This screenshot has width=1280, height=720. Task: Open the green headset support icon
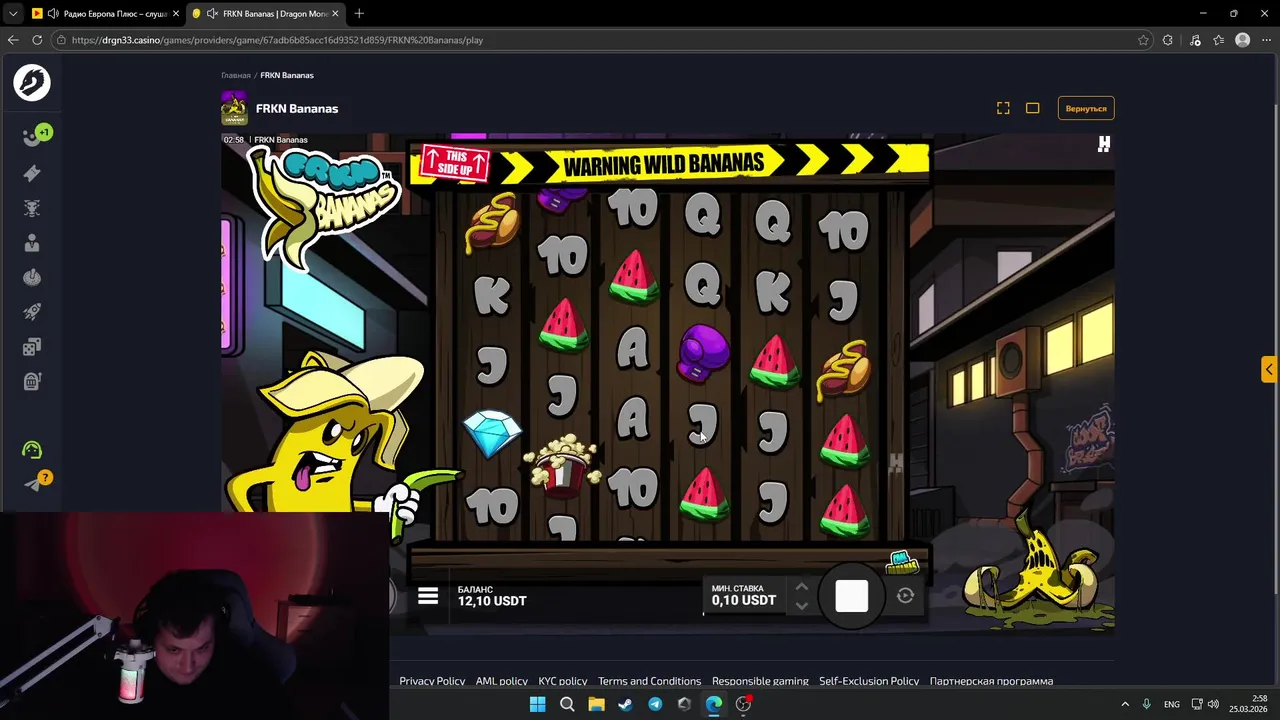(x=32, y=450)
